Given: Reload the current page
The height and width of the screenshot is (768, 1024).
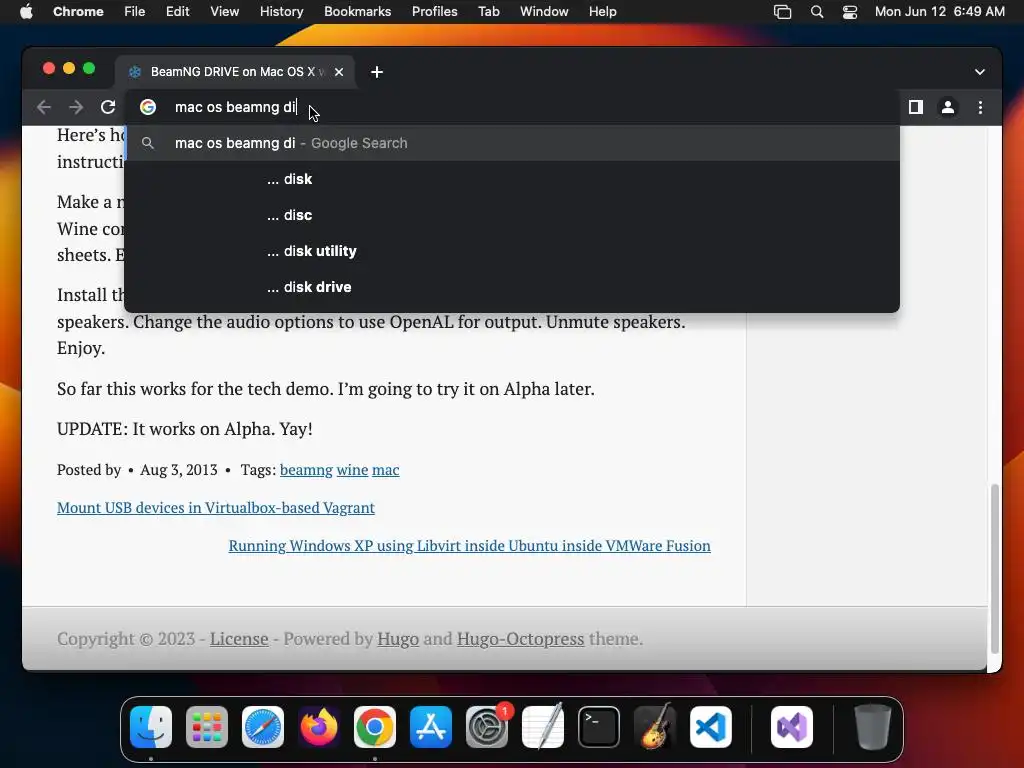Looking at the screenshot, I should 108,107.
